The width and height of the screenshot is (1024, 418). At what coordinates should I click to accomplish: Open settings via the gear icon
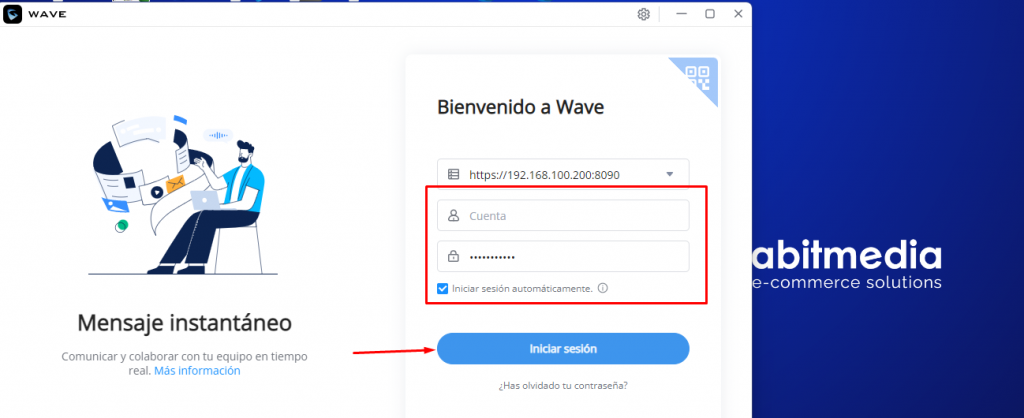coord(643,14)
